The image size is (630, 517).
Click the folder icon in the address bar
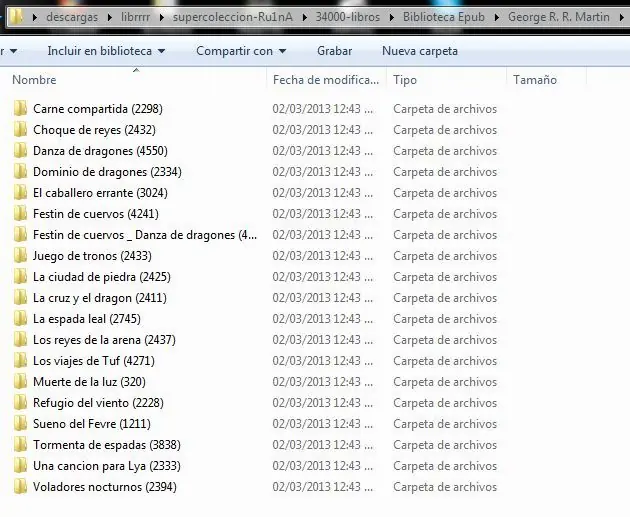tap(16, 17)
